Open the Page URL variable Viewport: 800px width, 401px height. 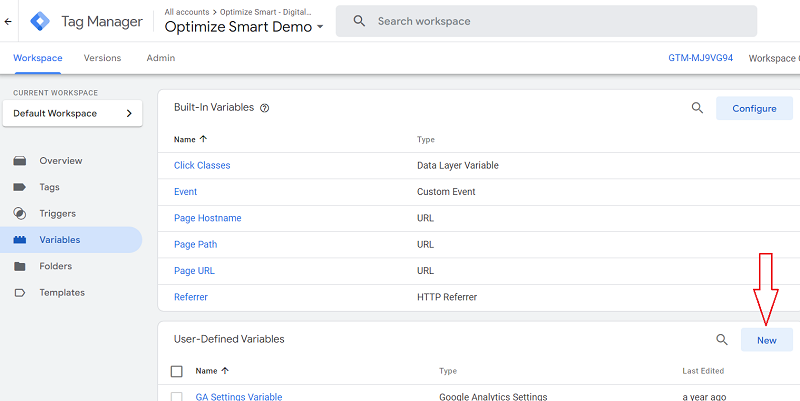coord(194,271)
